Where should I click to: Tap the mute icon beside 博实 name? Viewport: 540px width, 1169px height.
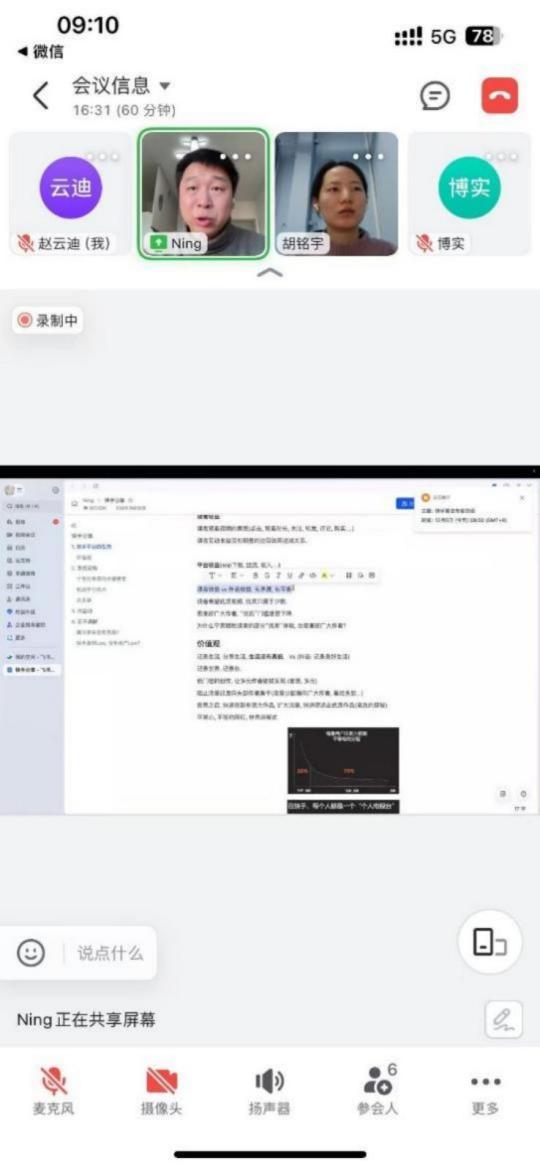pos(424,243)
